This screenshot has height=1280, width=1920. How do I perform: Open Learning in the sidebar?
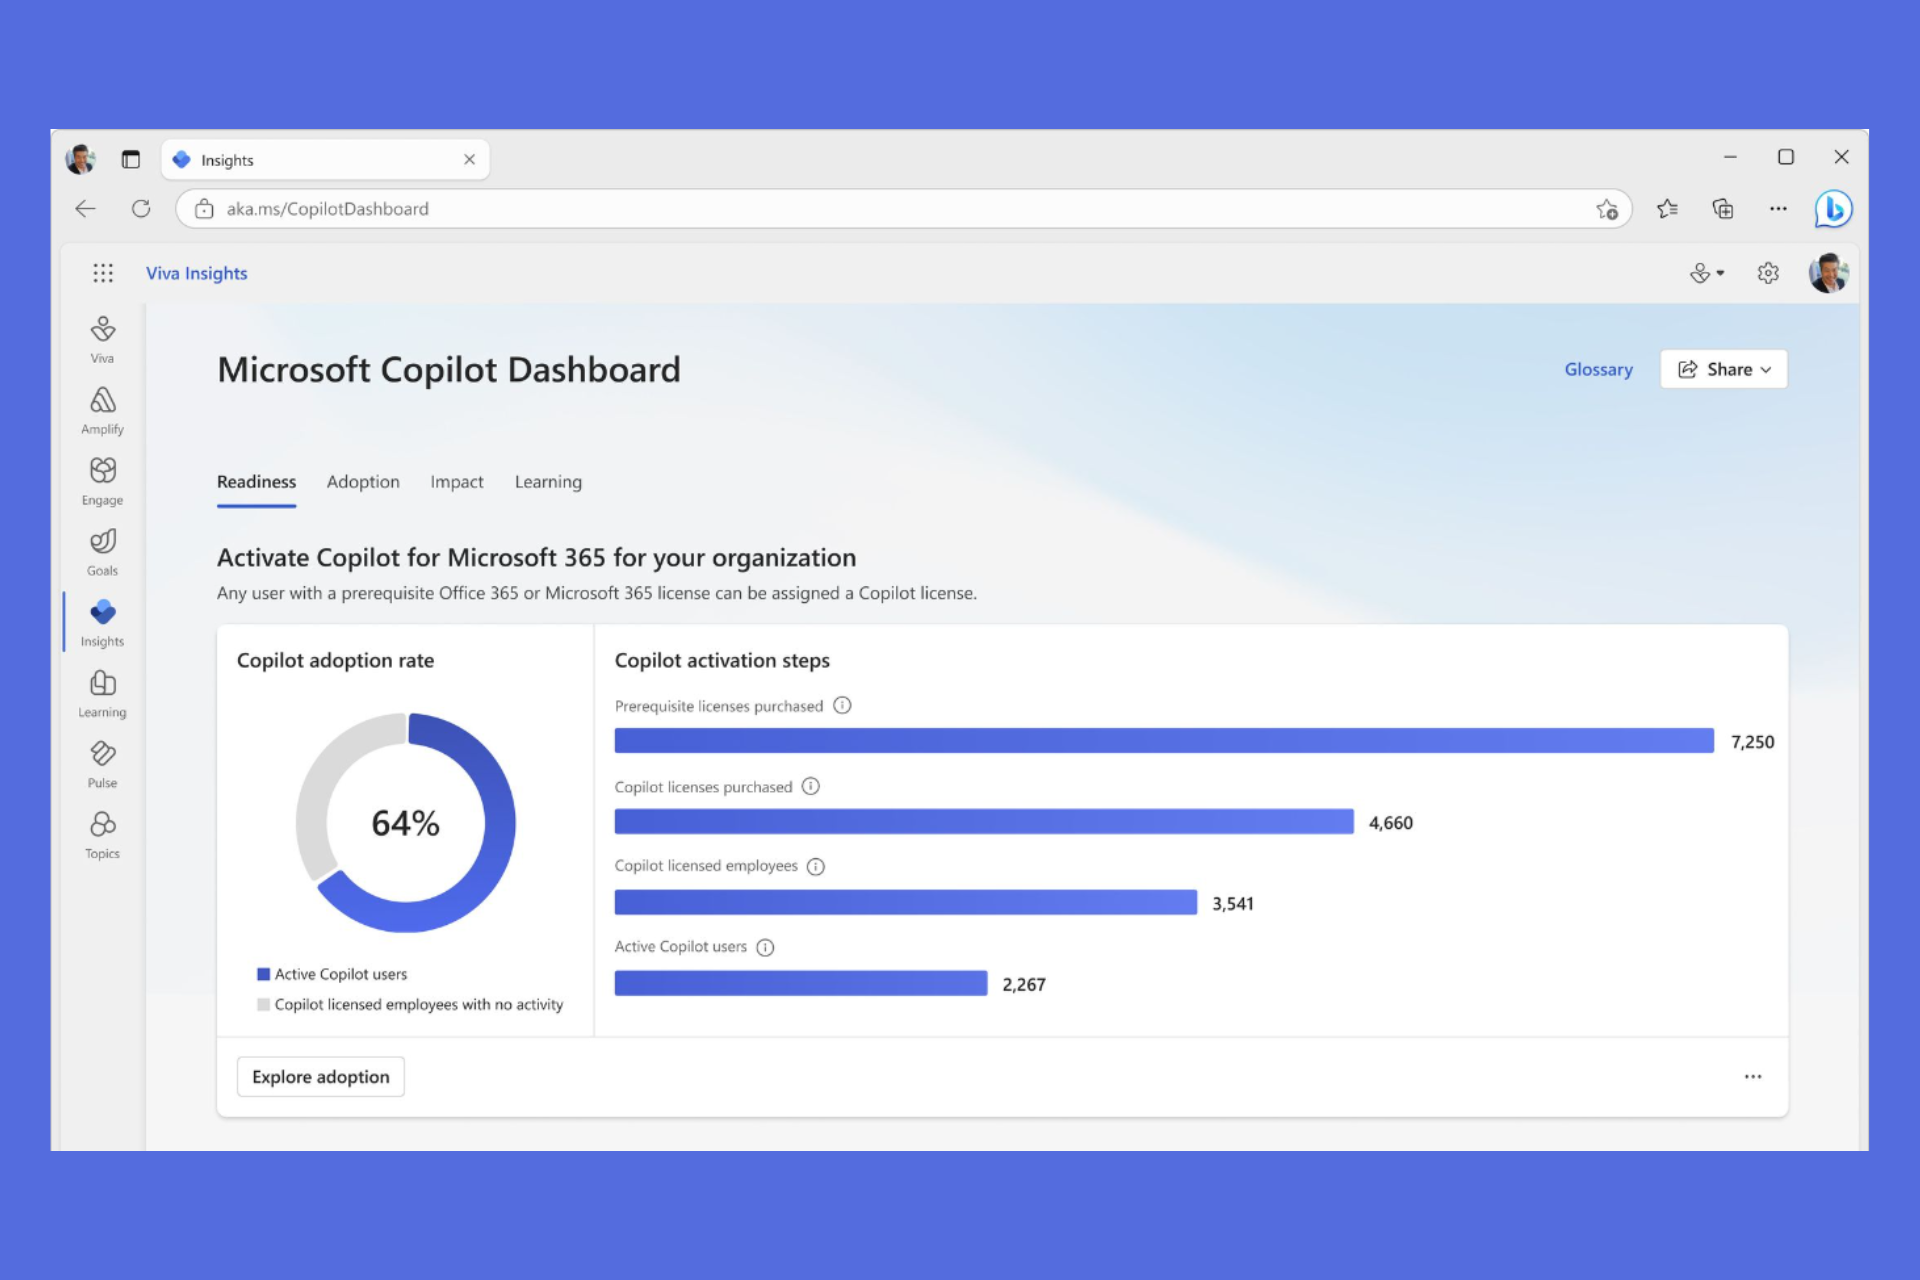tap(102, 694)
